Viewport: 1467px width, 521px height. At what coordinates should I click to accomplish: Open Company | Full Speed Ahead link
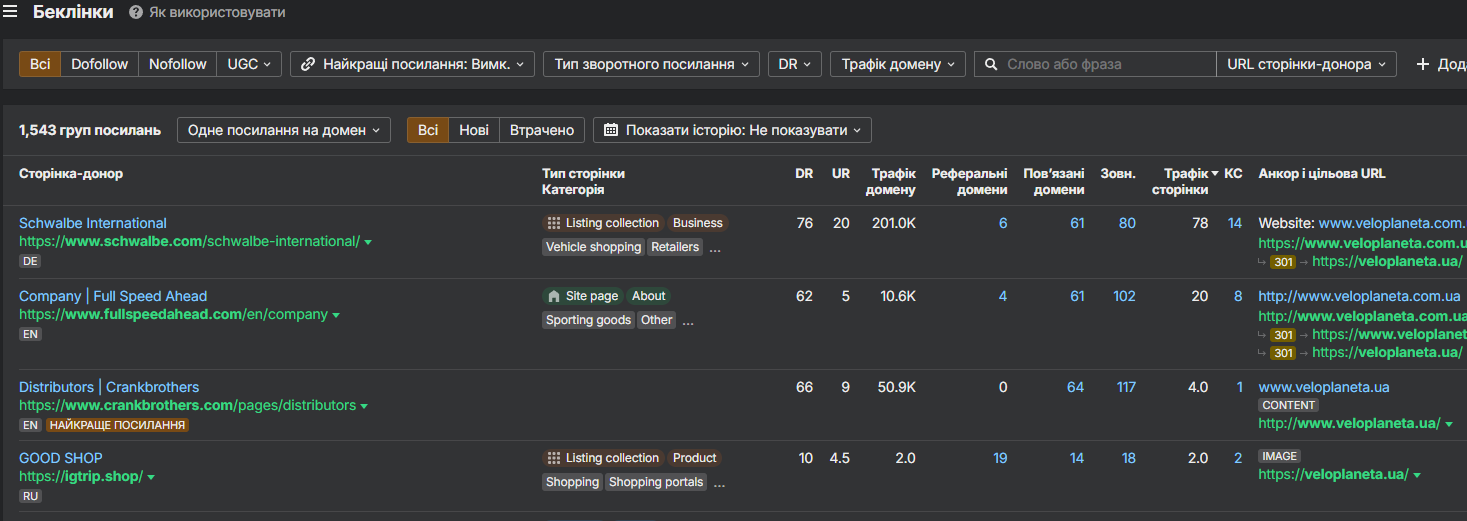113,296
